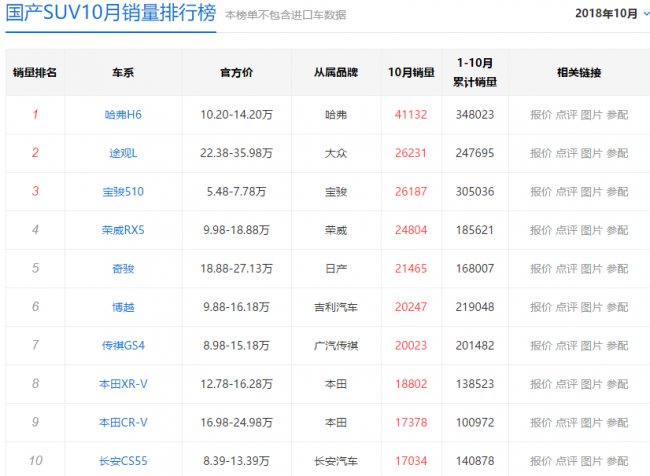Open 参配 specs for 荣威RX5
This screenshot has width=650, height=476.
tap(617, 230)
